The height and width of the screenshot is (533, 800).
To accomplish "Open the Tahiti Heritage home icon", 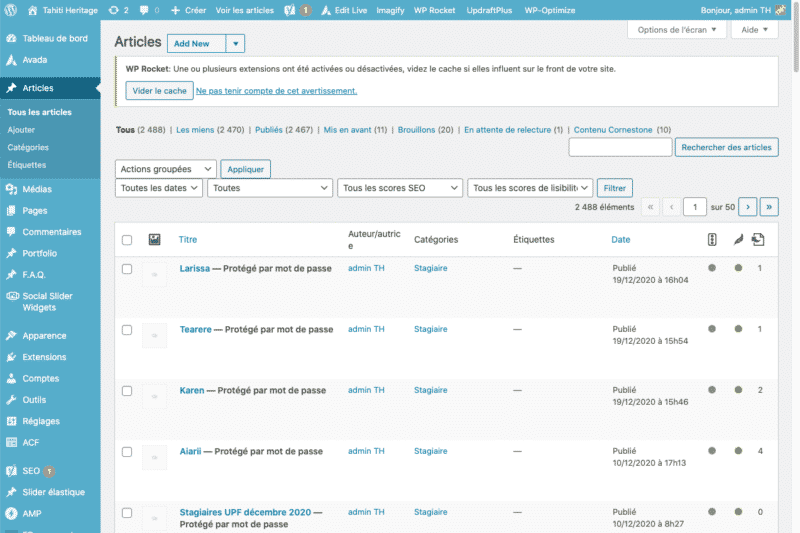I will click(x=33, y=10).
